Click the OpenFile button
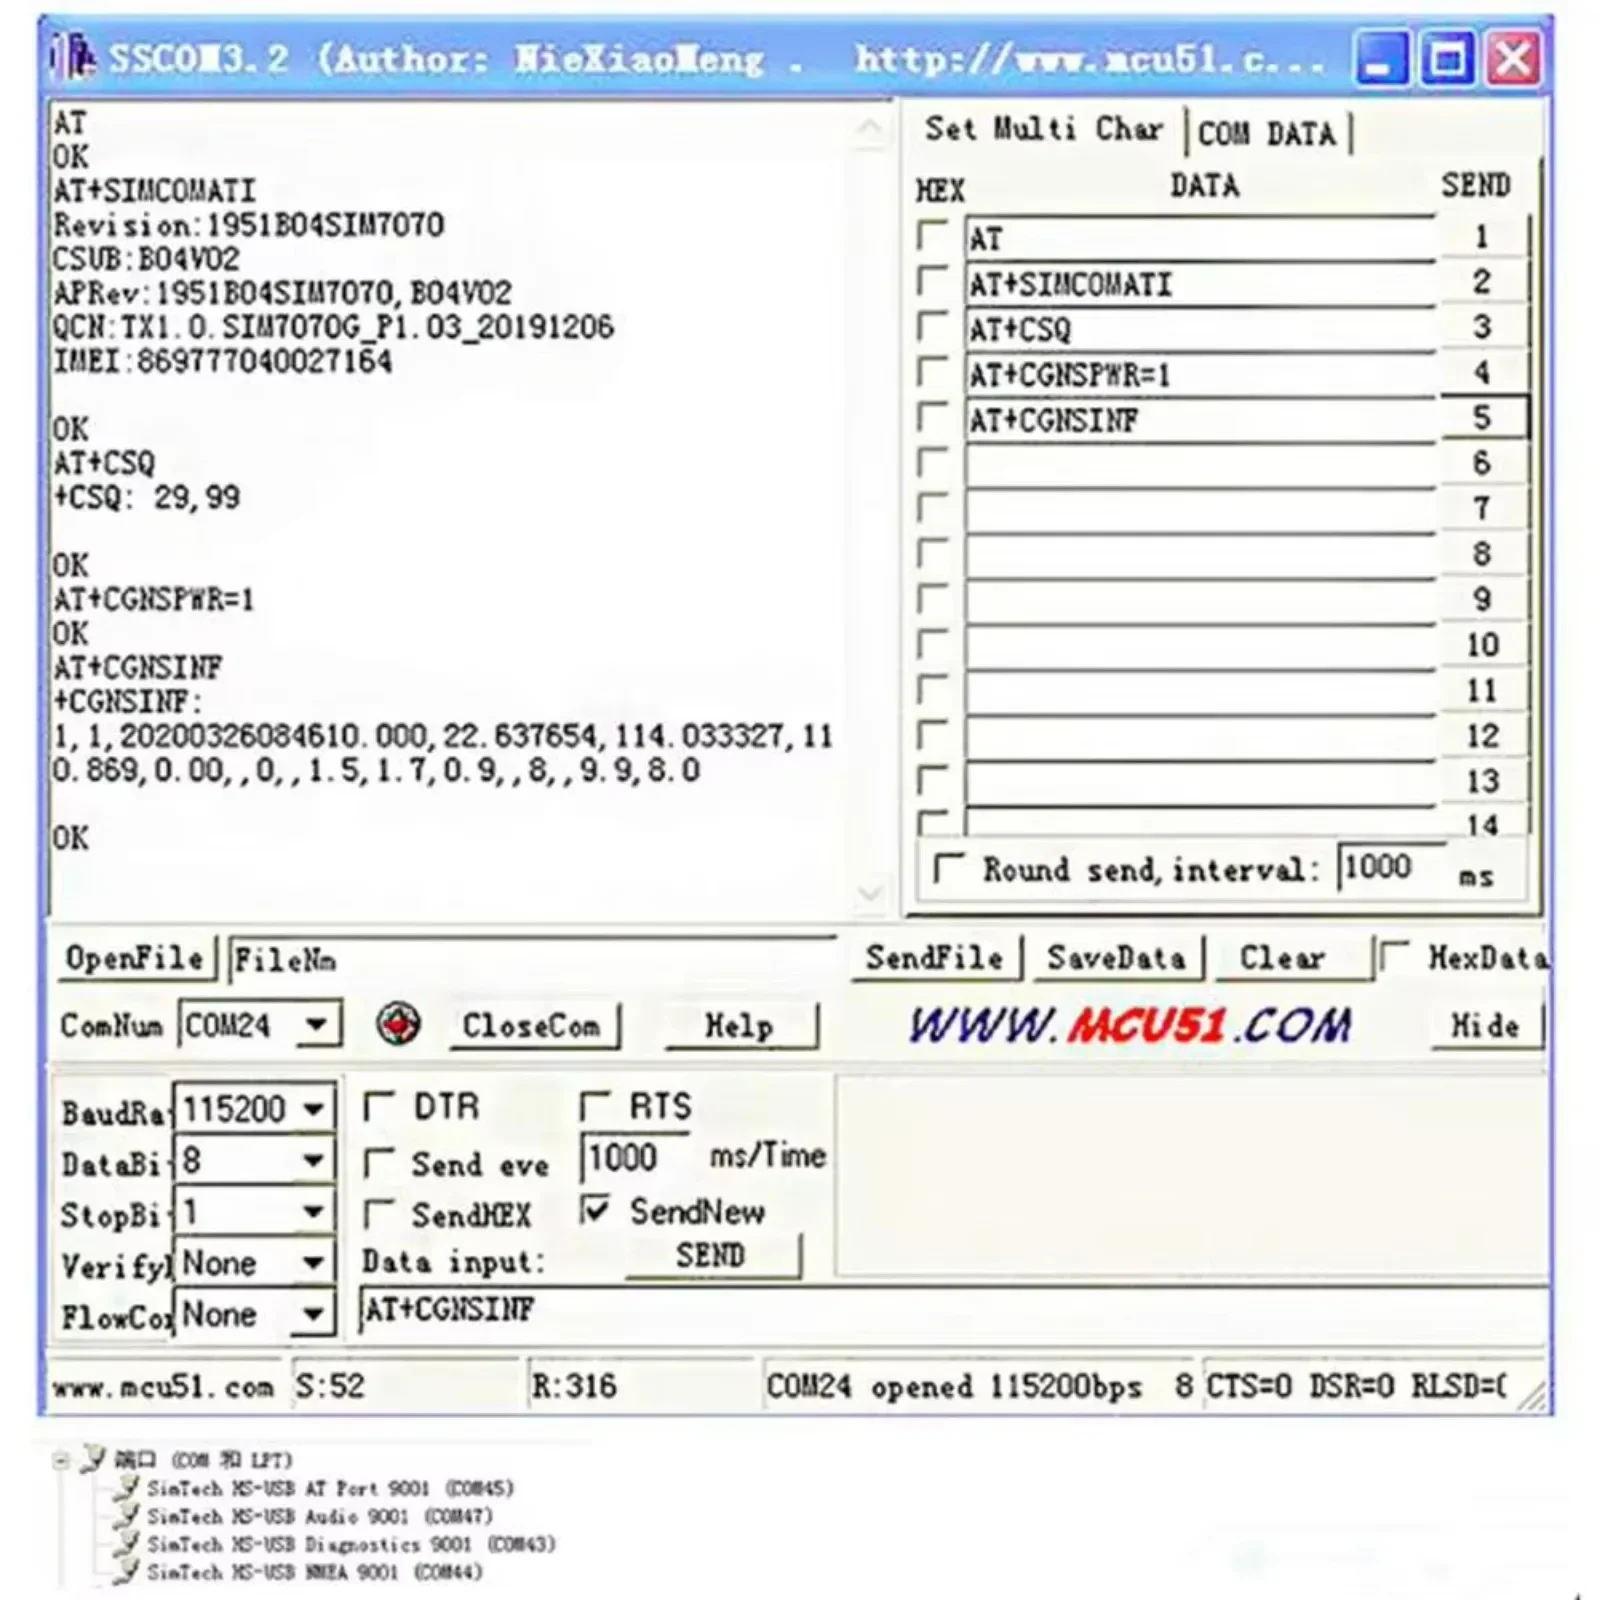The height and width of the screenshot is (1600, 1600). [135, 958]
